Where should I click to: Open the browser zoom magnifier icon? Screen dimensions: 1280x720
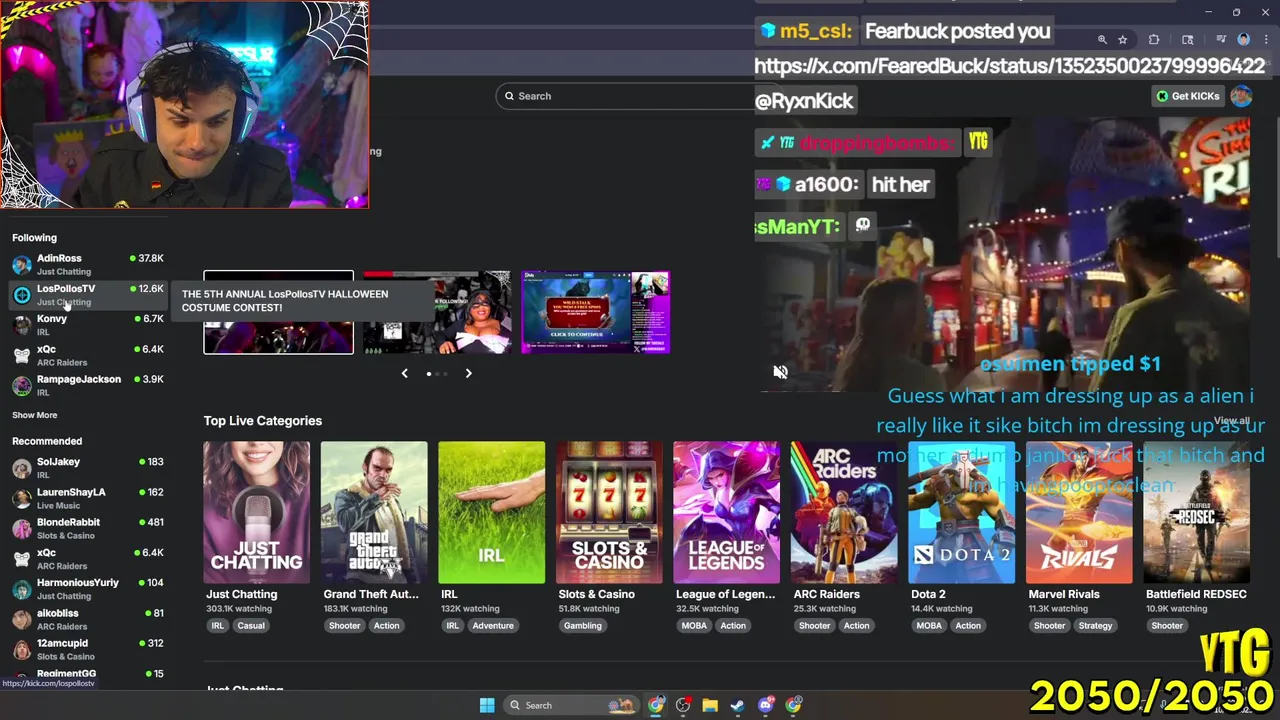1102,40
